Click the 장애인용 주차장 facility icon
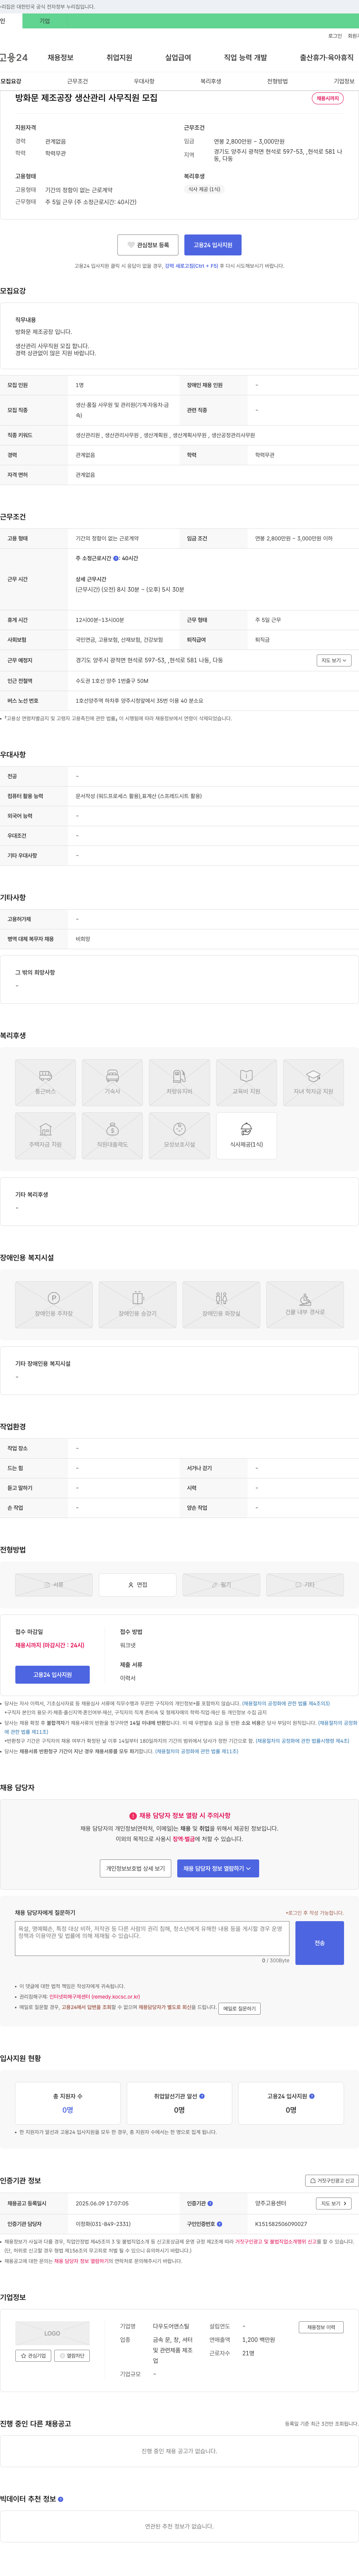 pos(54,1305)
